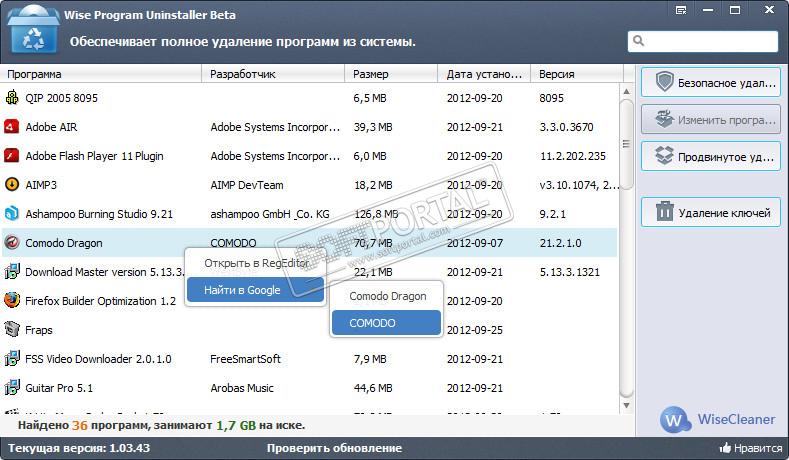The height and width of the screenshot is (460, 789).
Task: Click the QIP 2005 flower icon
Action: pyautogui.click(x=12, y=97)
